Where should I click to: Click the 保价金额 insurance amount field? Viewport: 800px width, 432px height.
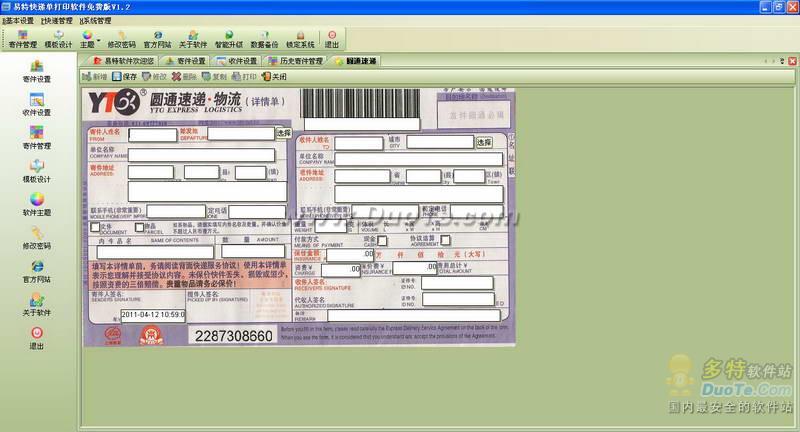click(x=350, y=255)
